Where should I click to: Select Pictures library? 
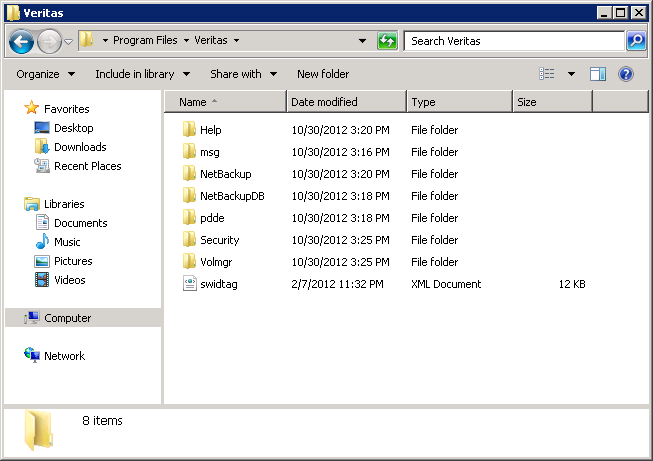[73, 261]
